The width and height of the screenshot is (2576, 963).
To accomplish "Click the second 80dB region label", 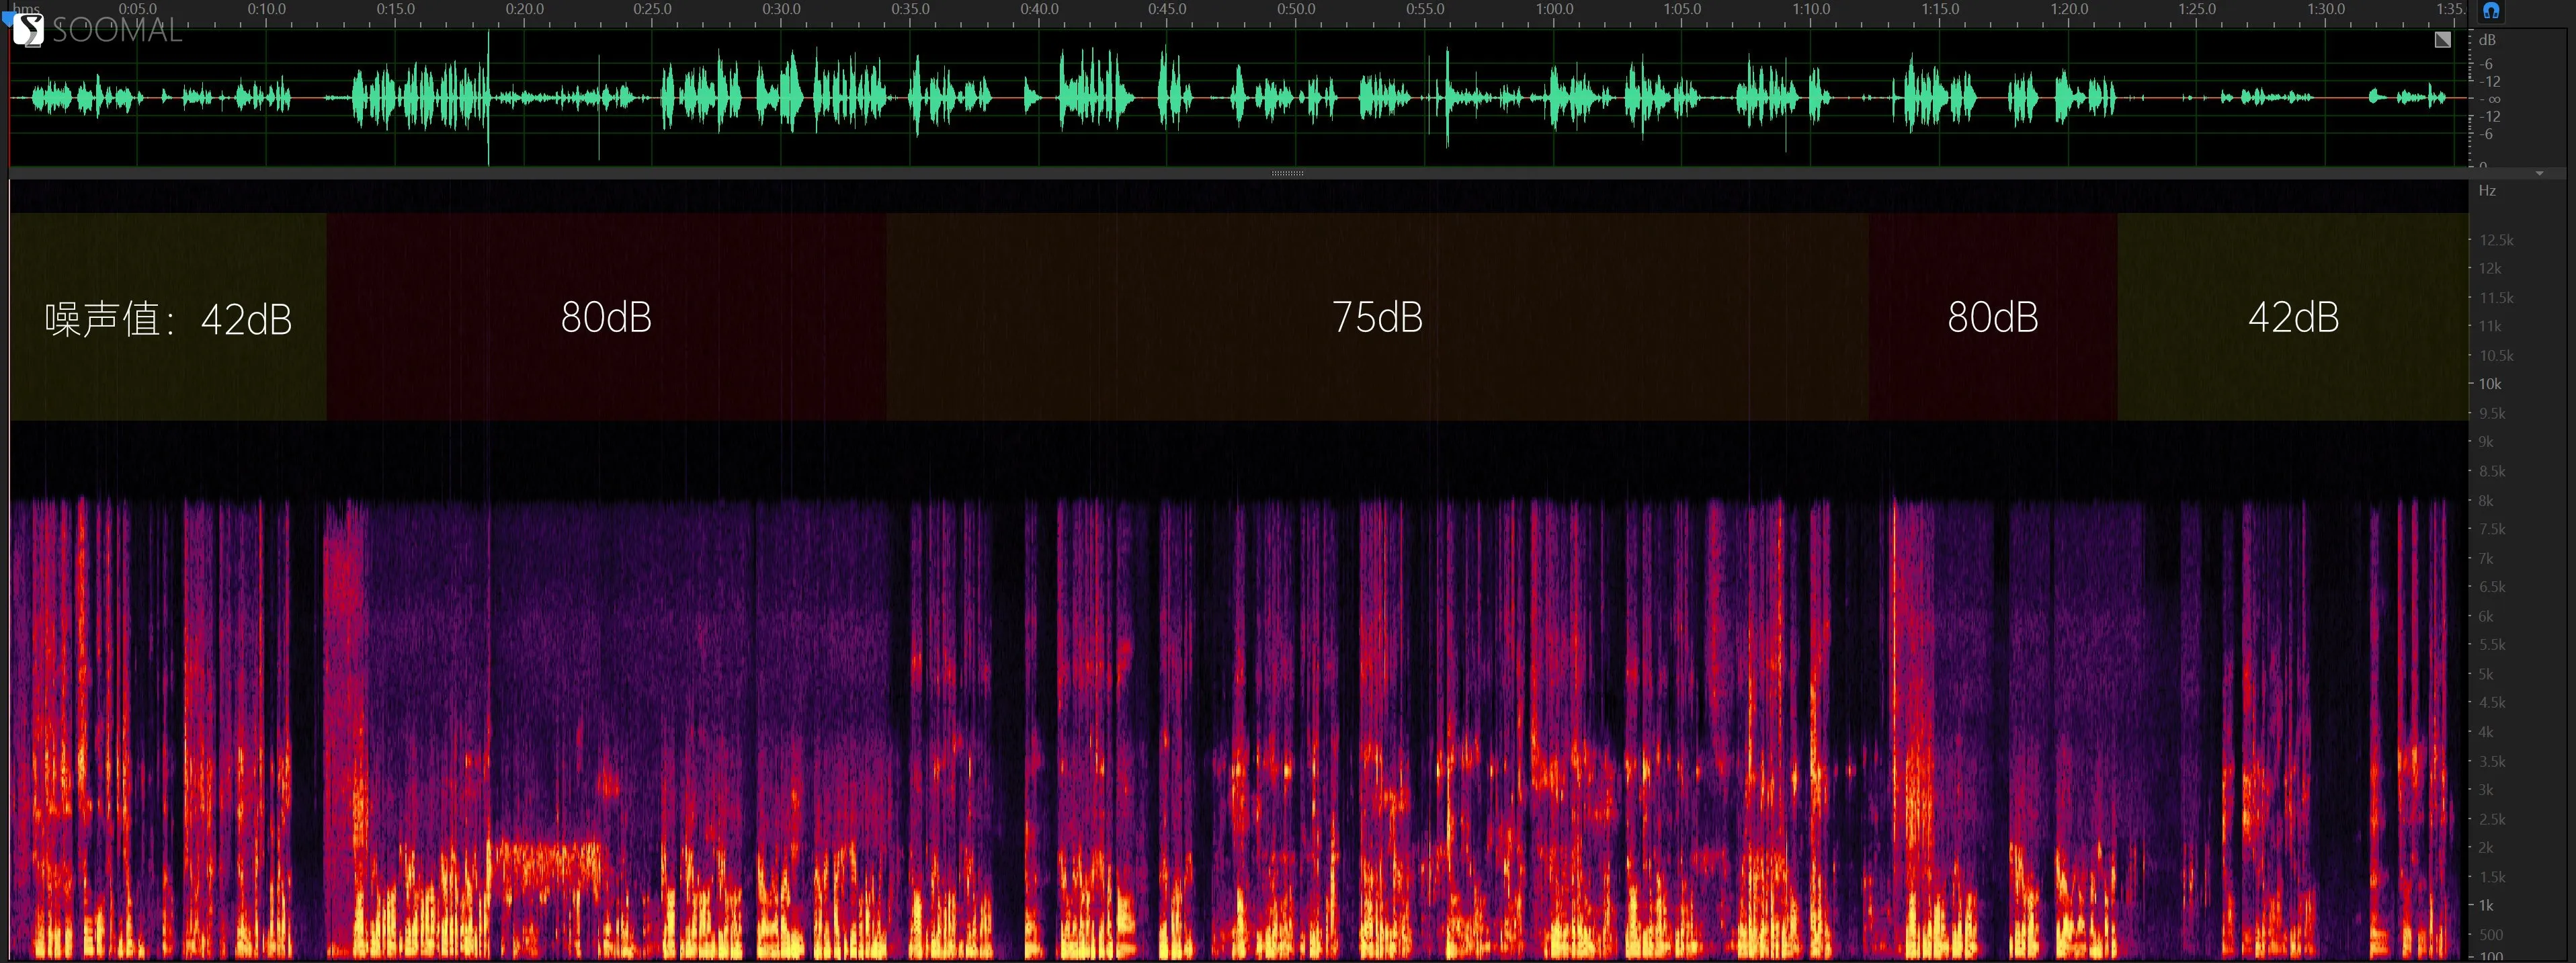I will coord(1992,317).
